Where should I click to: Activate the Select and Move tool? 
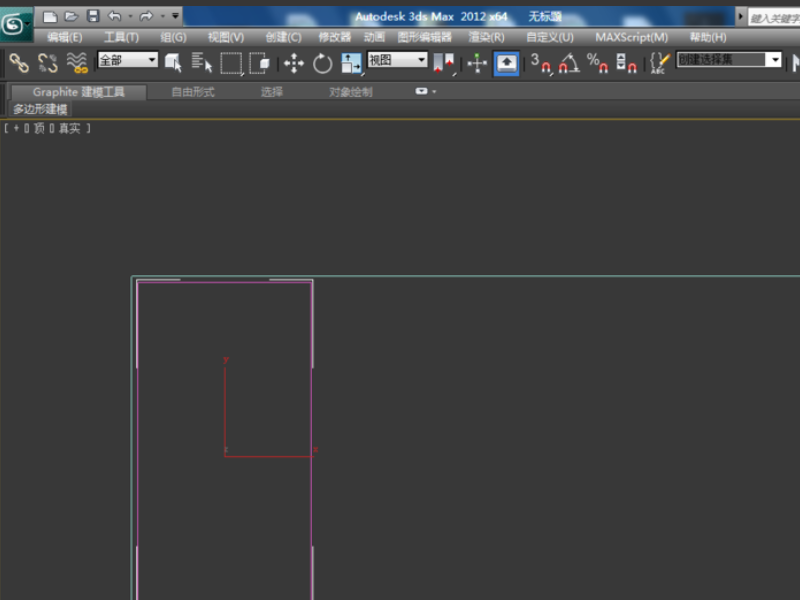294,64
